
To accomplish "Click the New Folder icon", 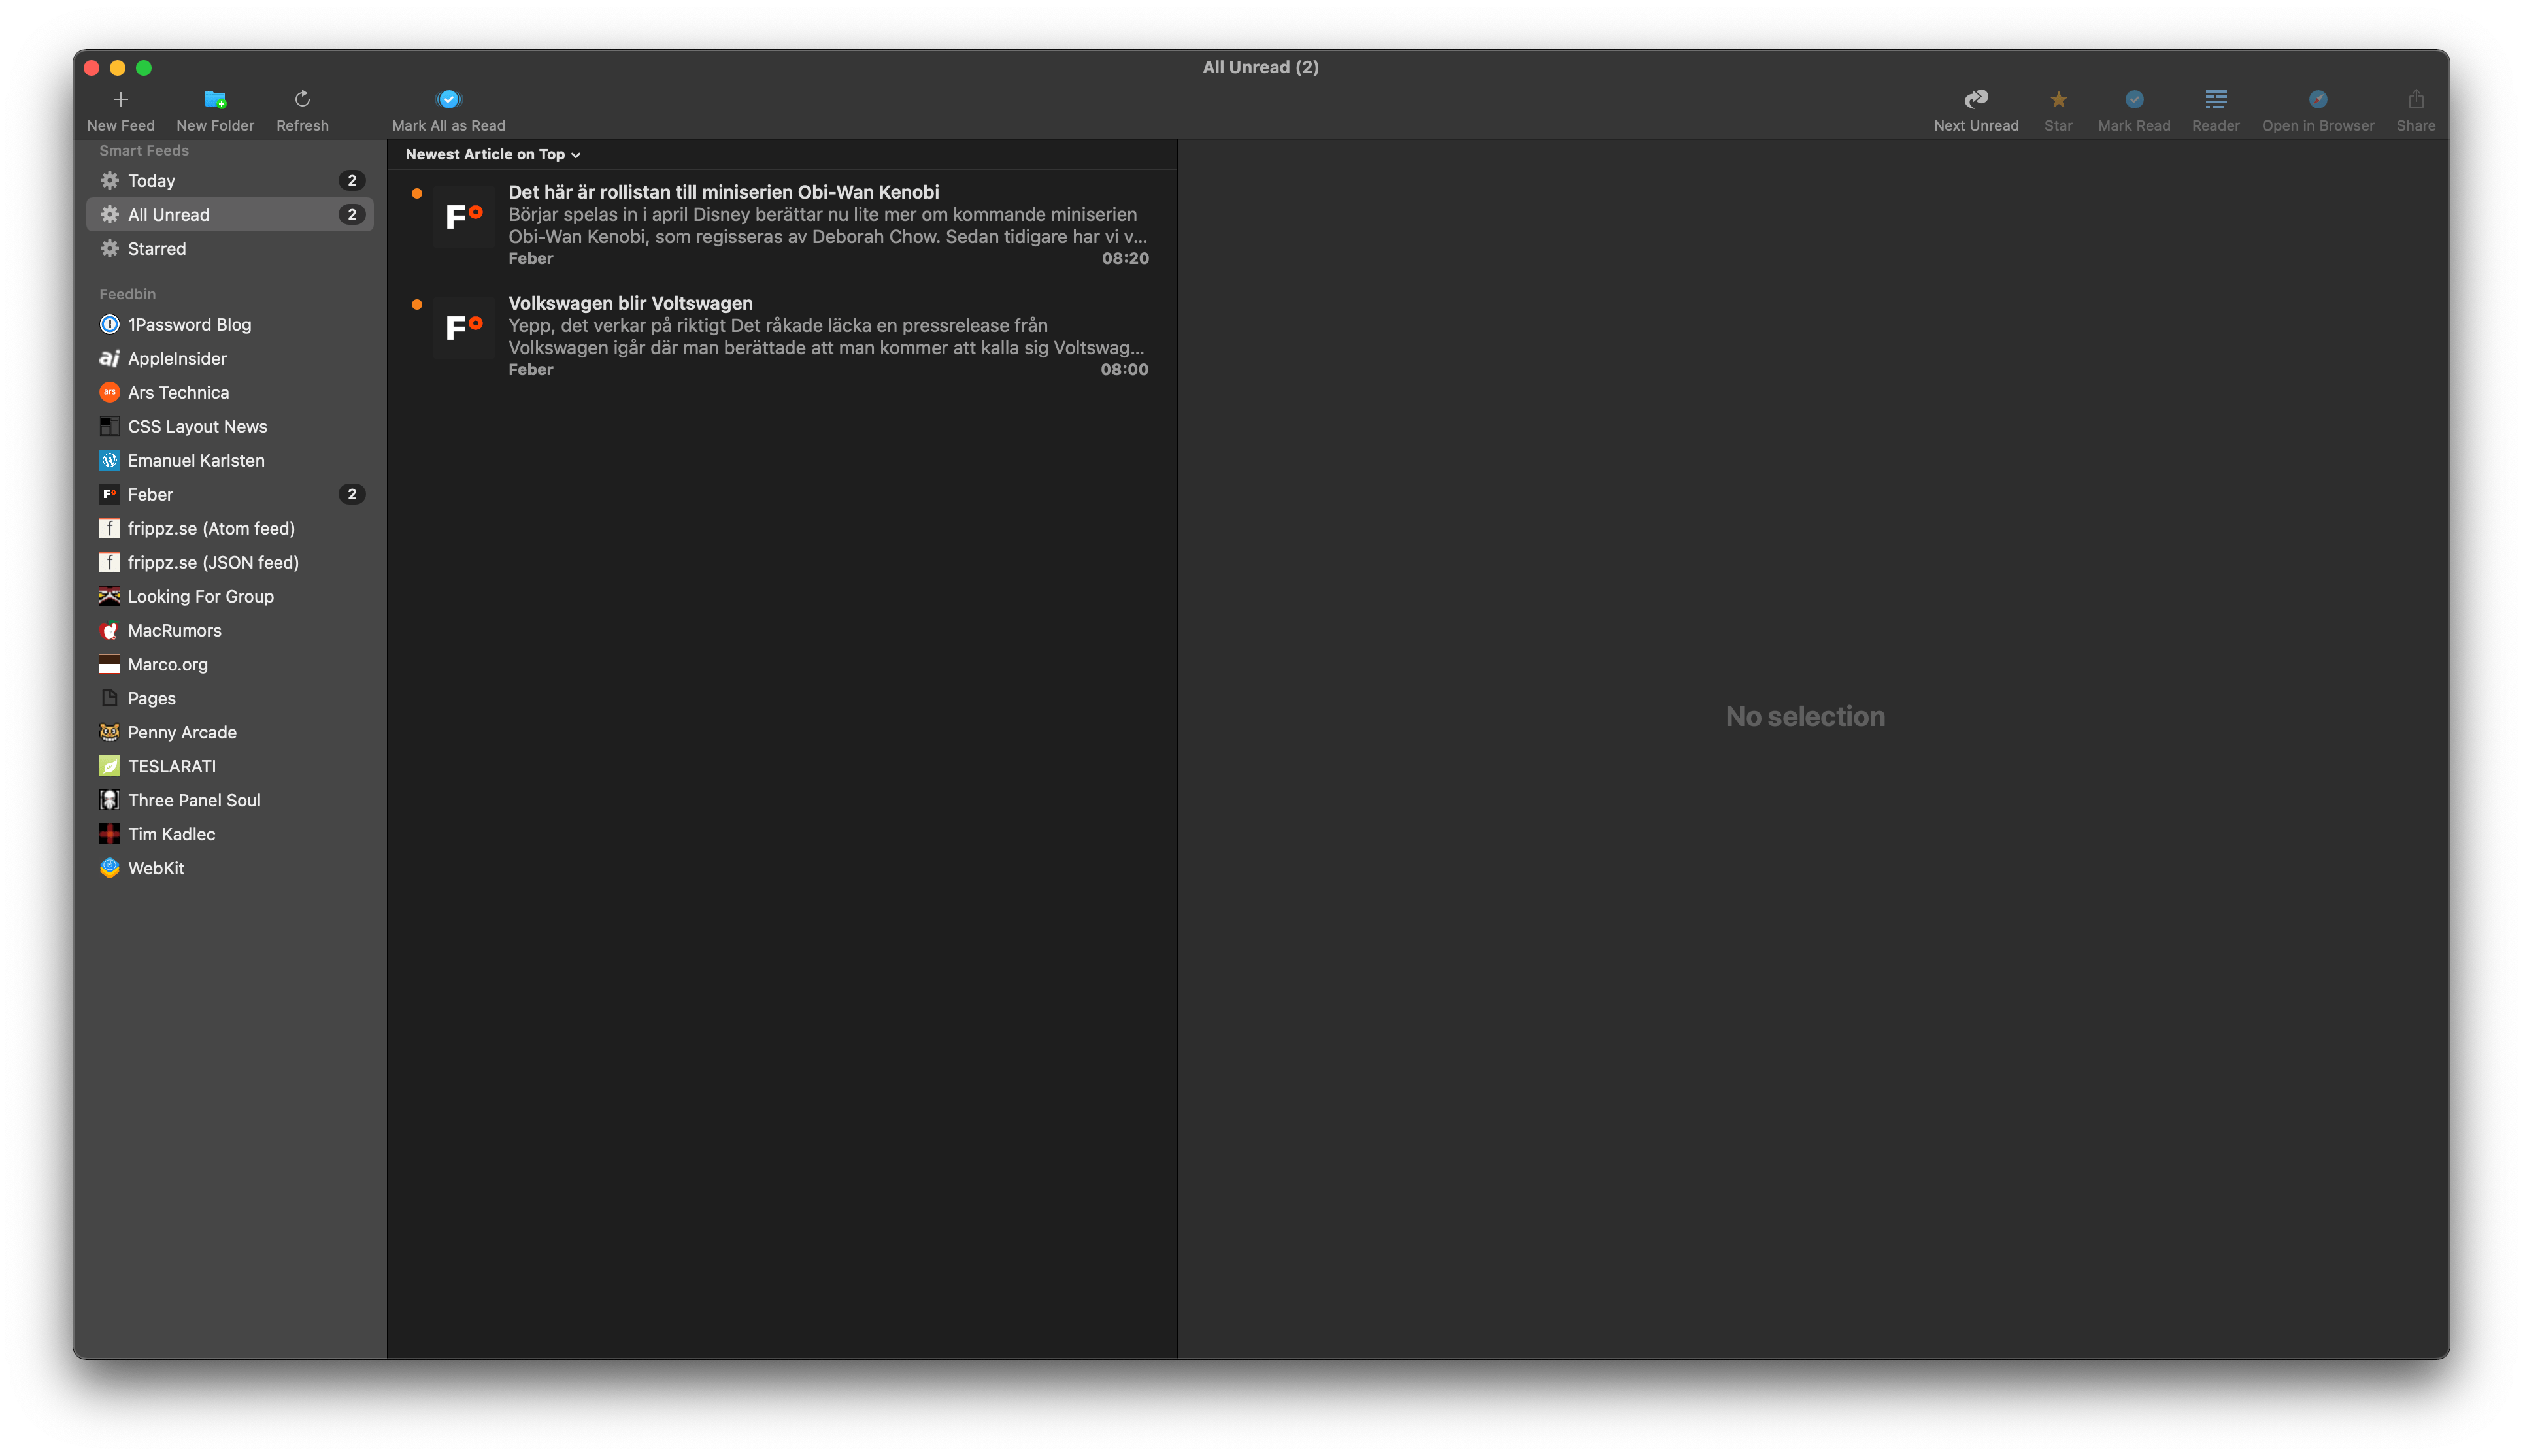I will point(215,99).
